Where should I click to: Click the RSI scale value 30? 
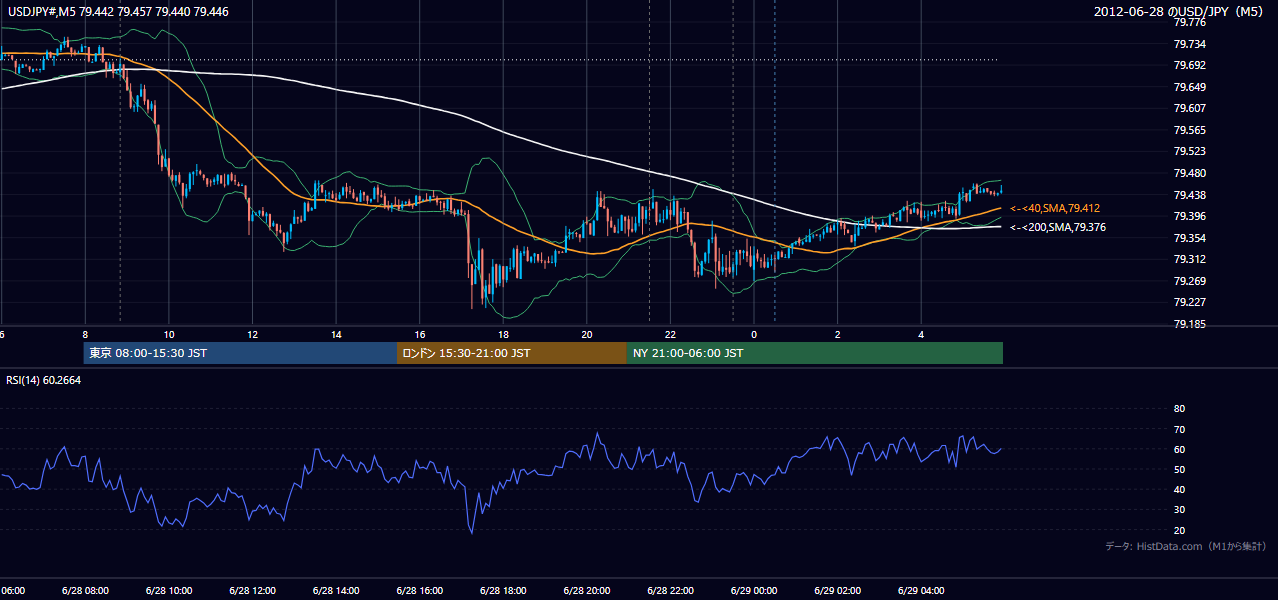click(1179, 510)
